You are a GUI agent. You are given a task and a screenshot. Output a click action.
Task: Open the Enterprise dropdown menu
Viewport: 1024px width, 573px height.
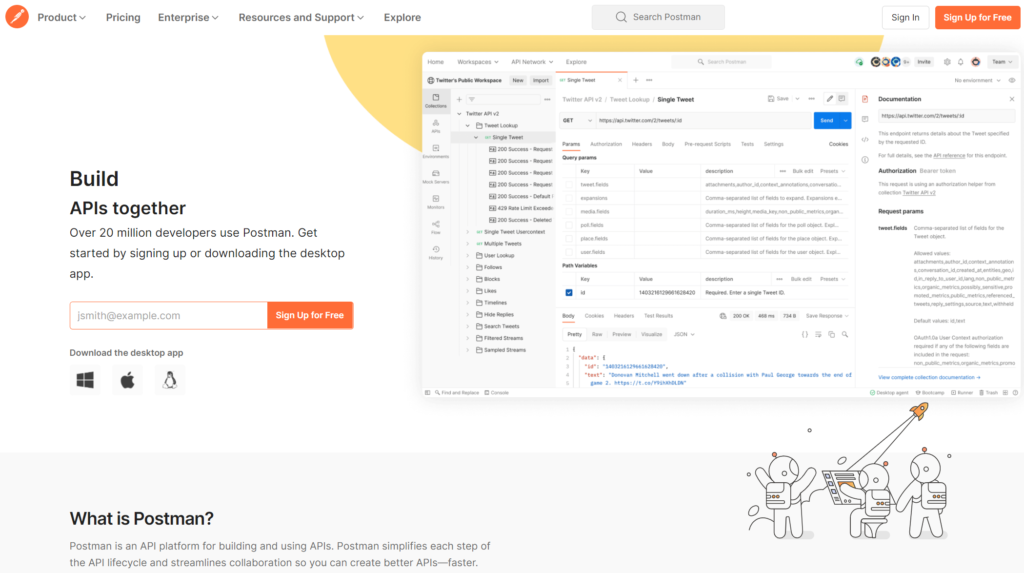188,18
